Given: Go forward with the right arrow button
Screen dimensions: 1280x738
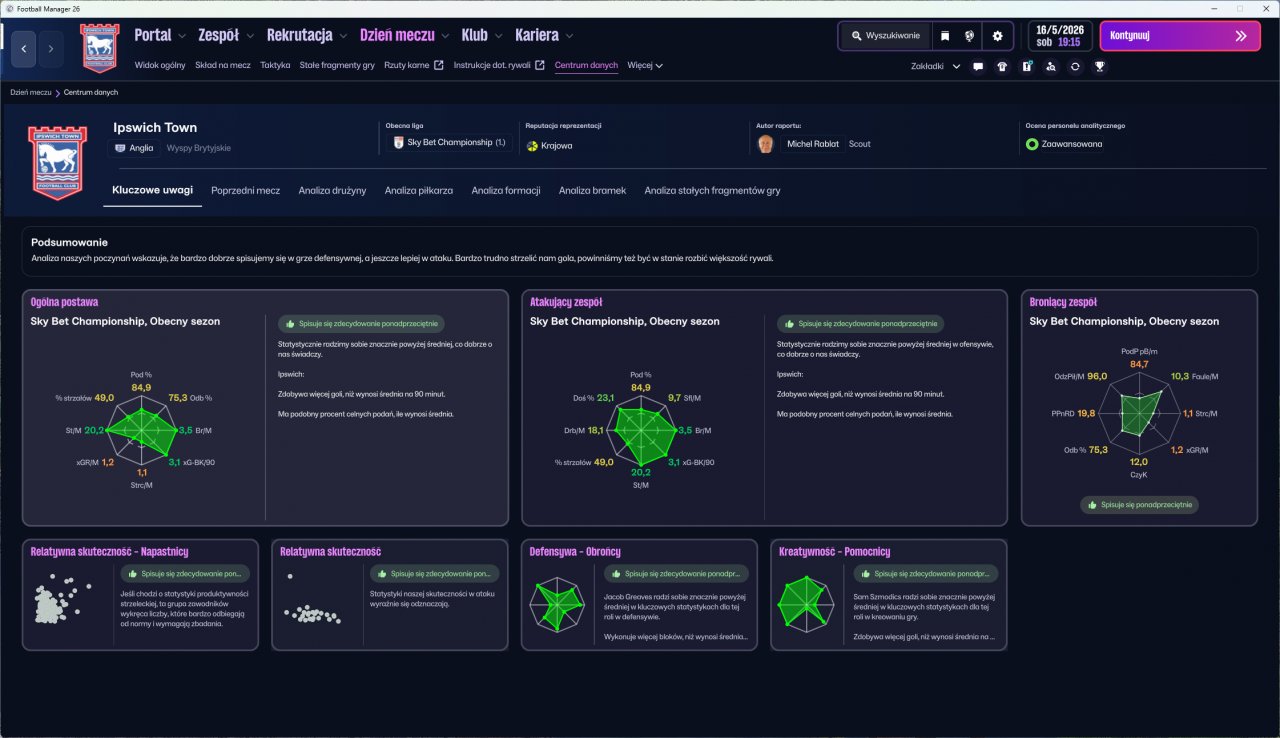Looking at the screenshot, I should [51, 48].
